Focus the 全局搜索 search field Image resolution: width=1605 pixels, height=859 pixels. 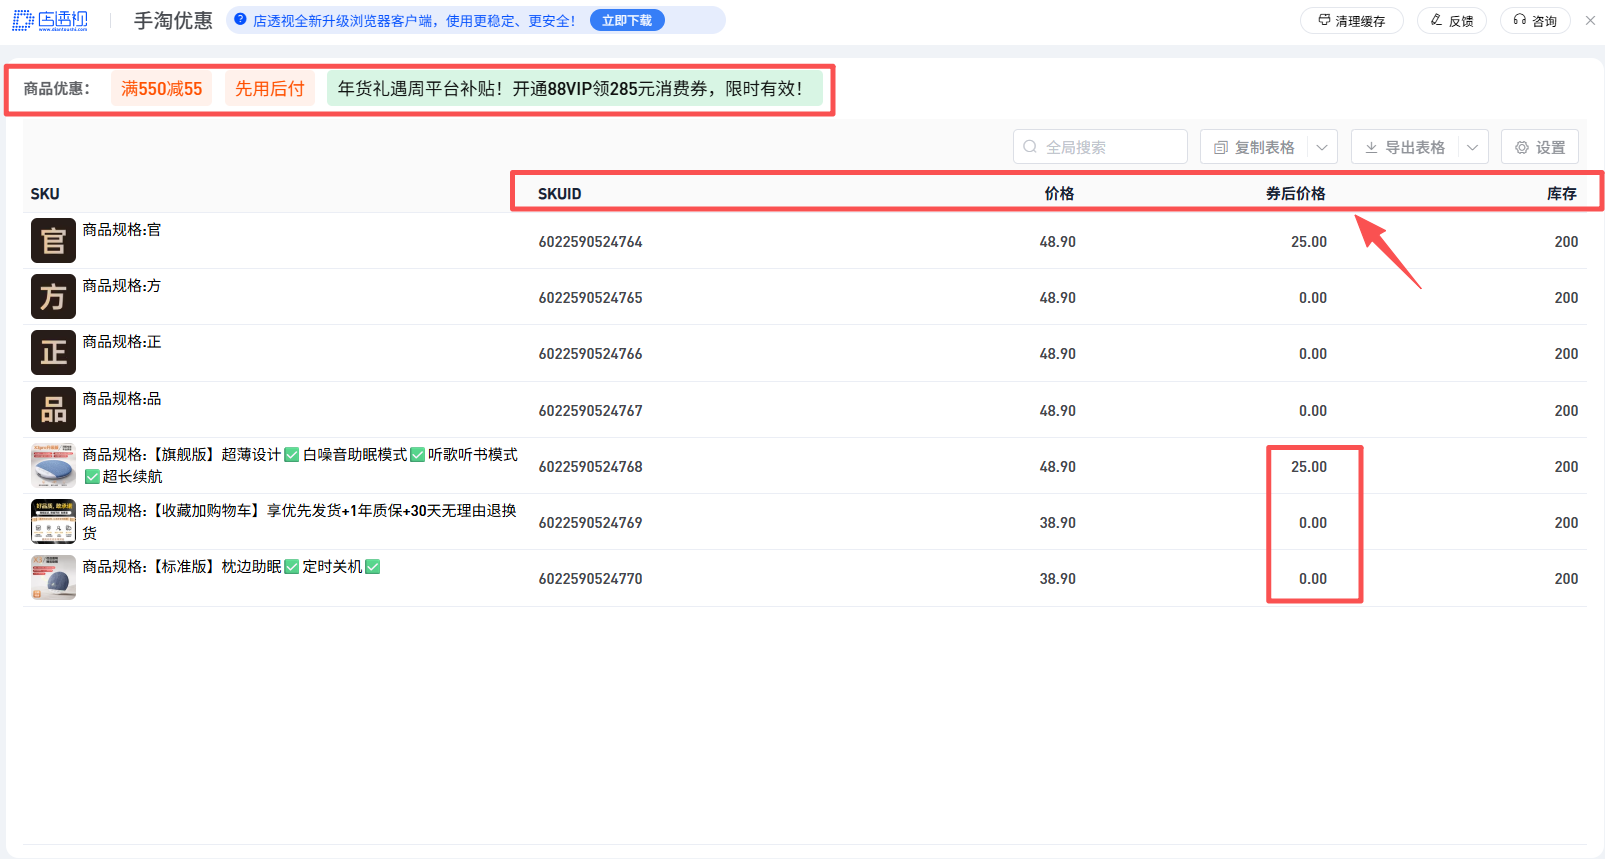[1100, 147]
